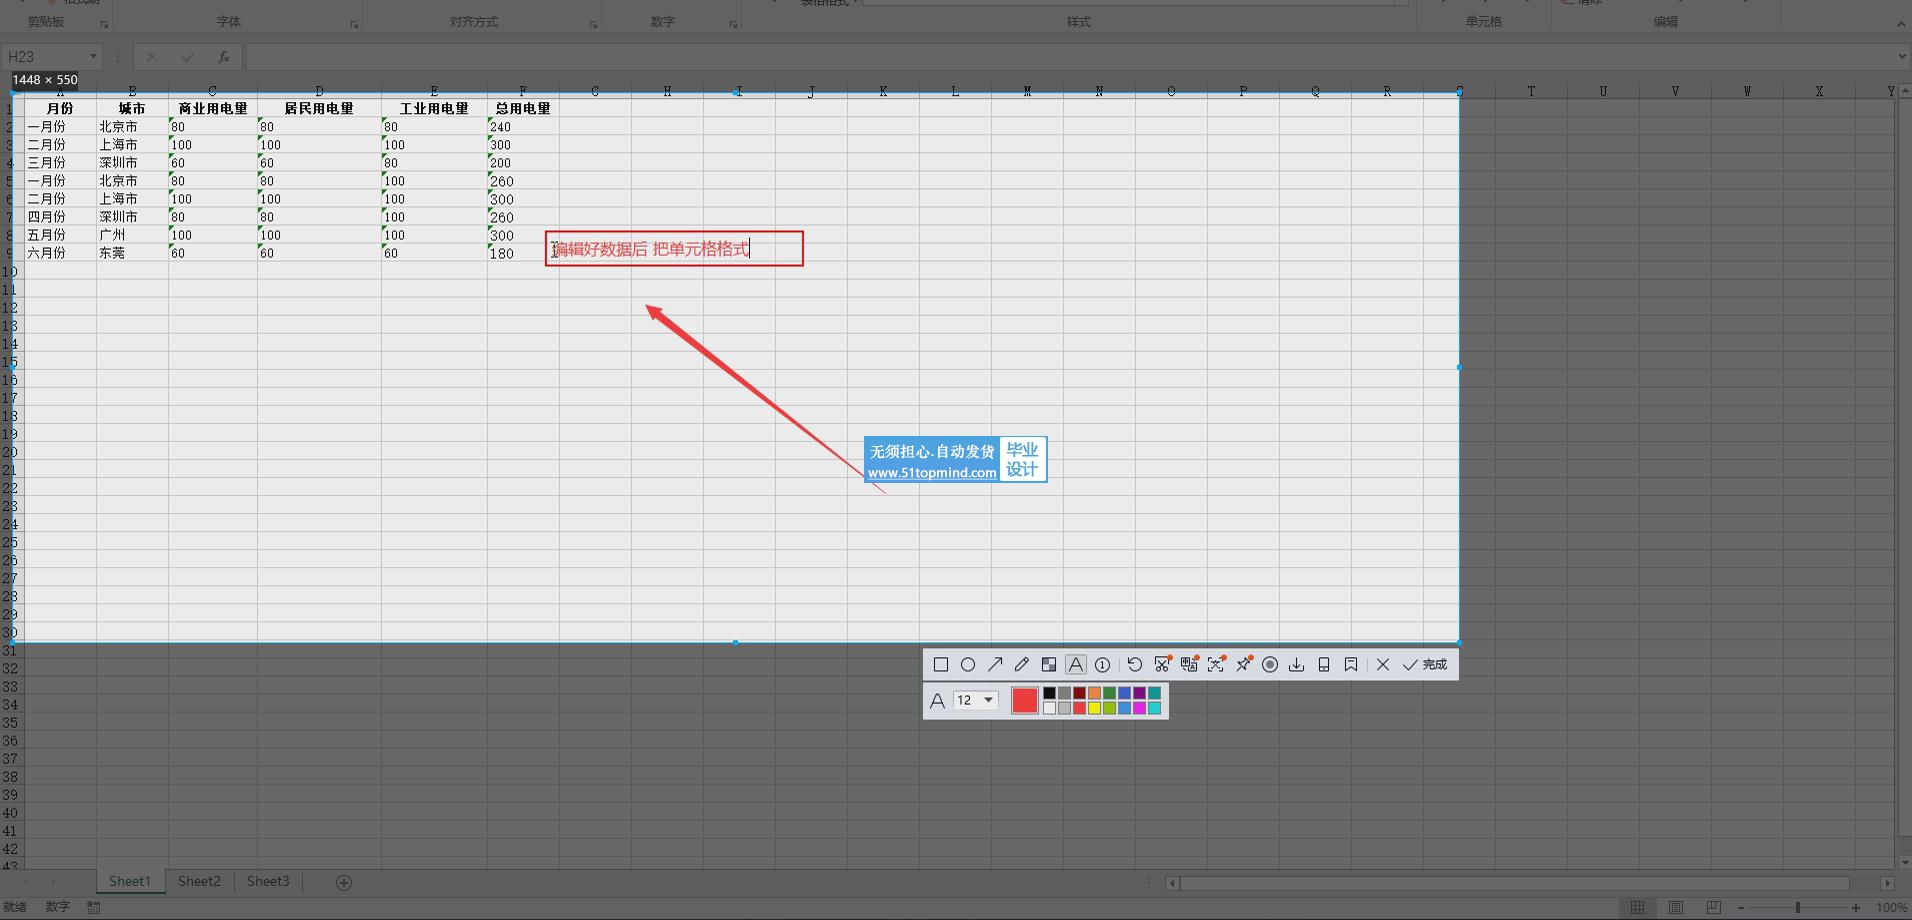The image size is (1912, 920).
Task: Click the formula bar input field
Action: click(1070, 57)
